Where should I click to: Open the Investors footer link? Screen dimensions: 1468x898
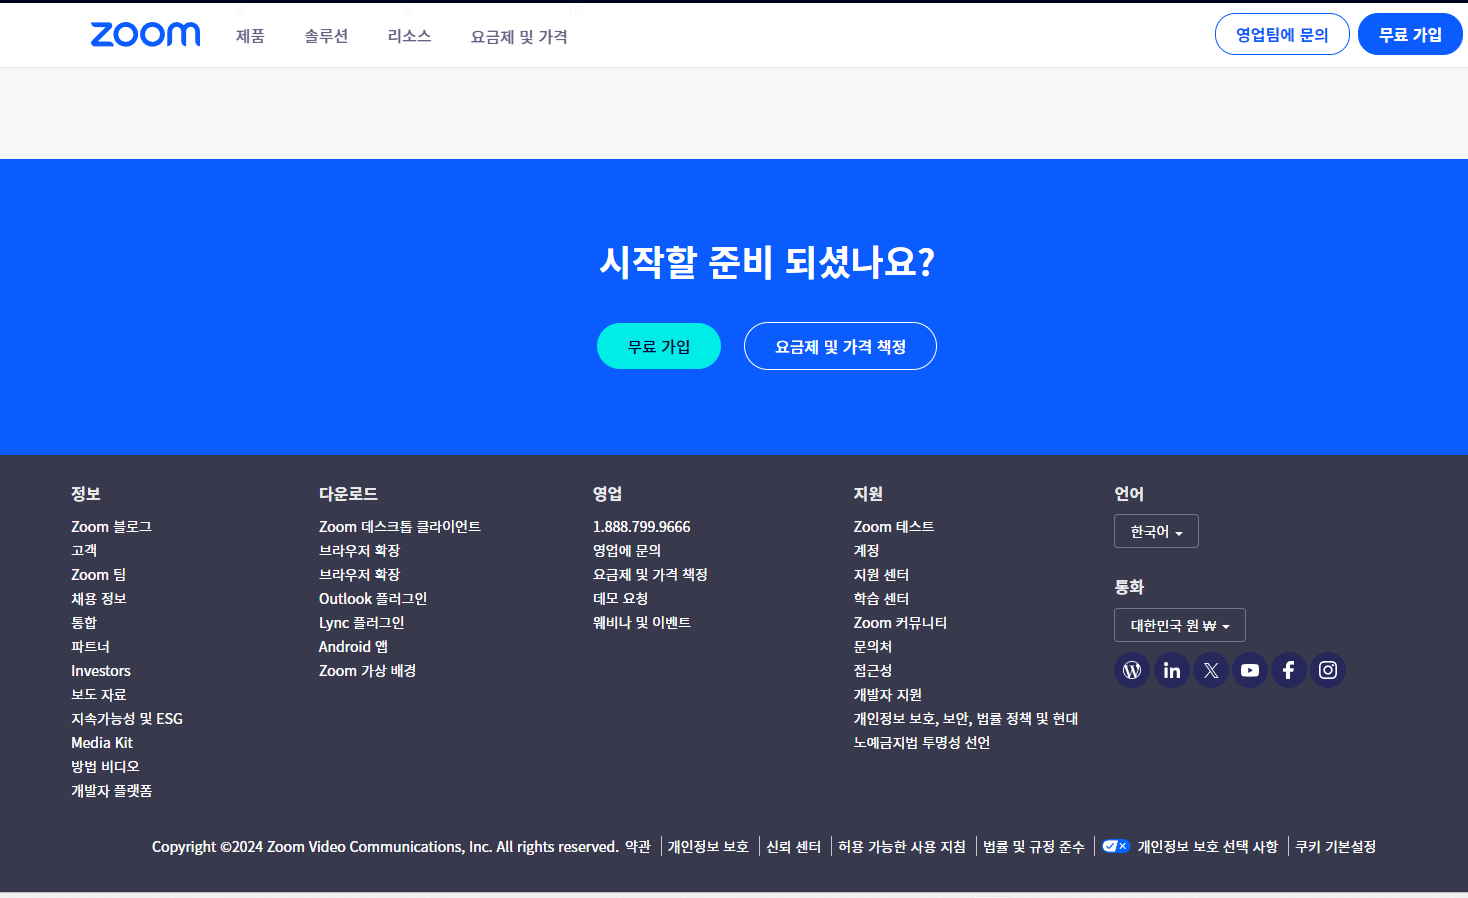(101, 670)
